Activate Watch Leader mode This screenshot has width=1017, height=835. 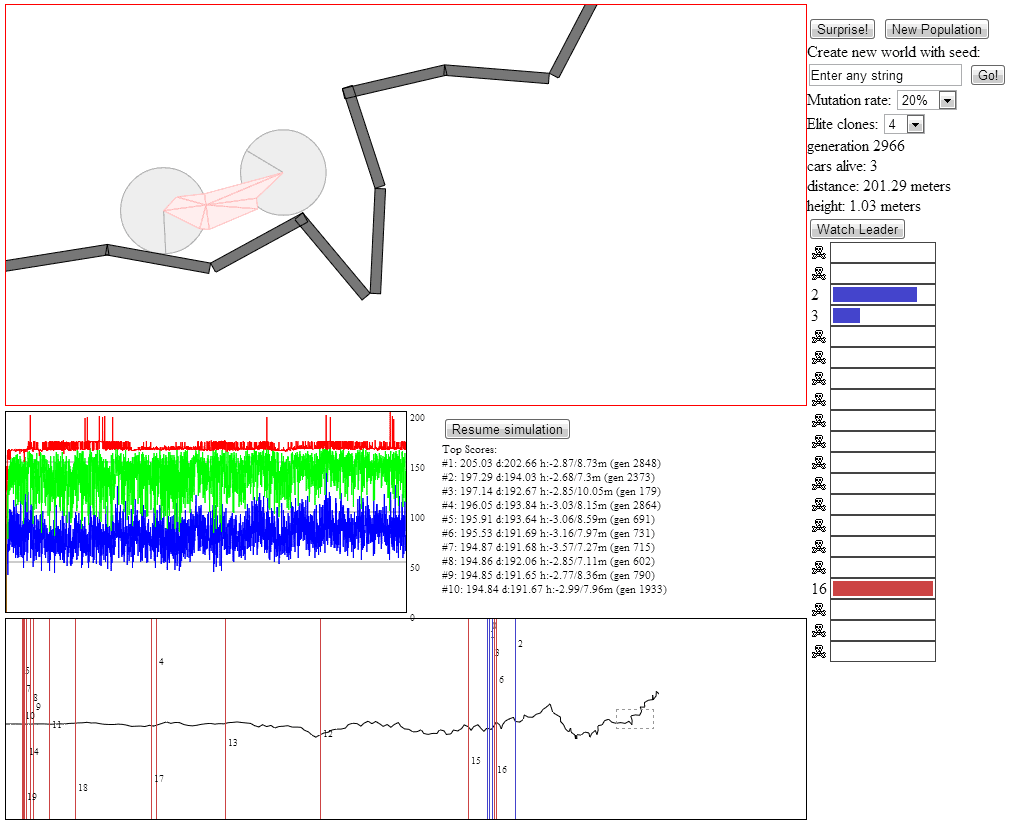[x=857, y=229]
